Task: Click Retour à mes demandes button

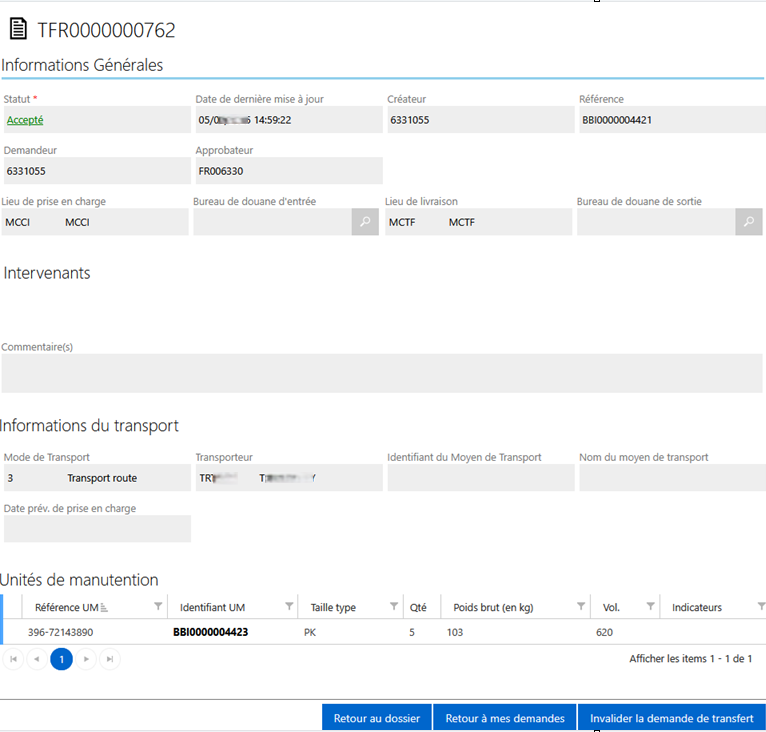Action: pyautogui.click(x=504, y=718)
